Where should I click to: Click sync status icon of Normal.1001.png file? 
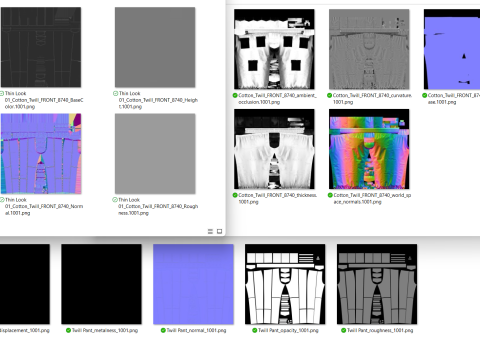pos(2,200)
